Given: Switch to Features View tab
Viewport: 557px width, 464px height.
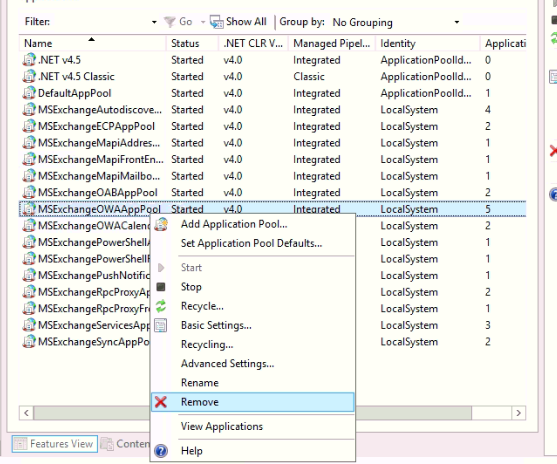Looking at the screenshot, I should tap(54, 444).
